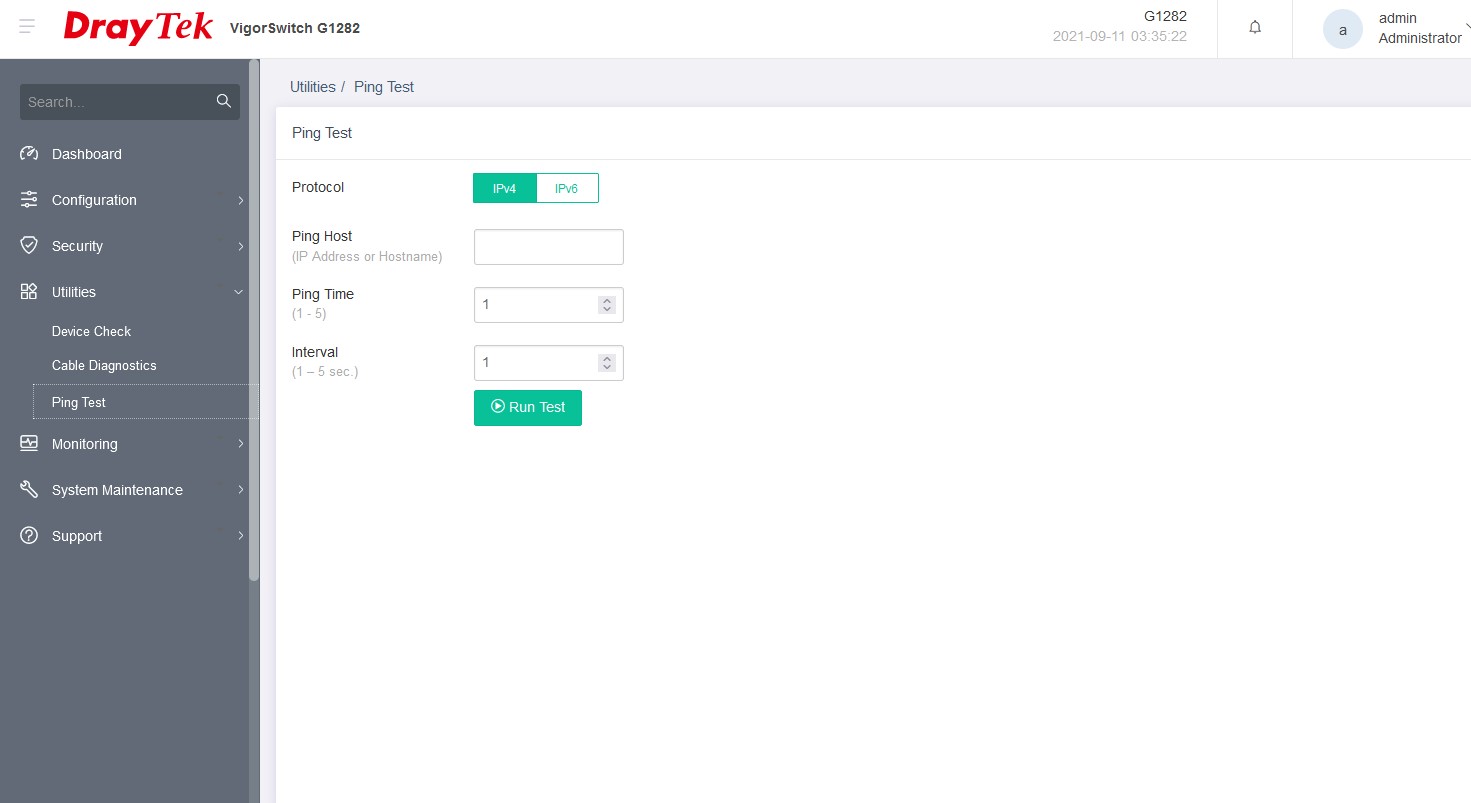
Task: Click the admin user avatar
Action: coord(1342,29)
